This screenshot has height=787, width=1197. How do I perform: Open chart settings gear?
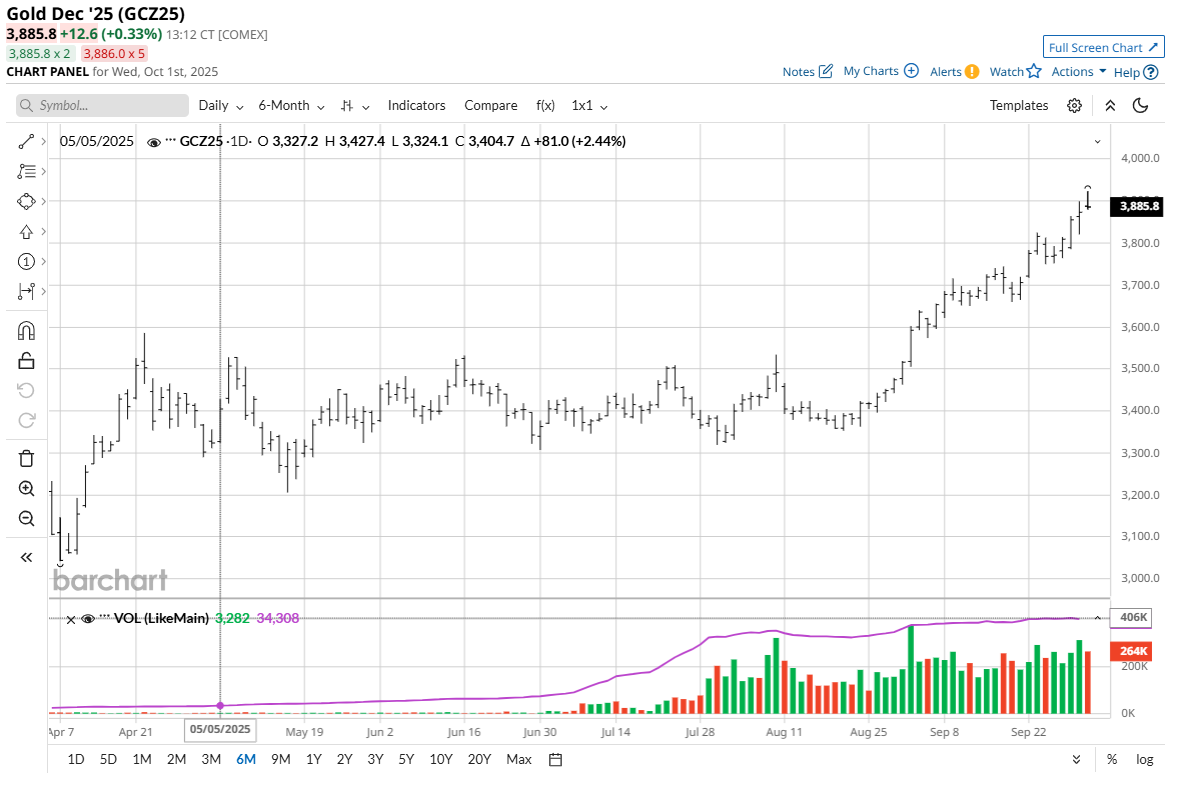1074,105
